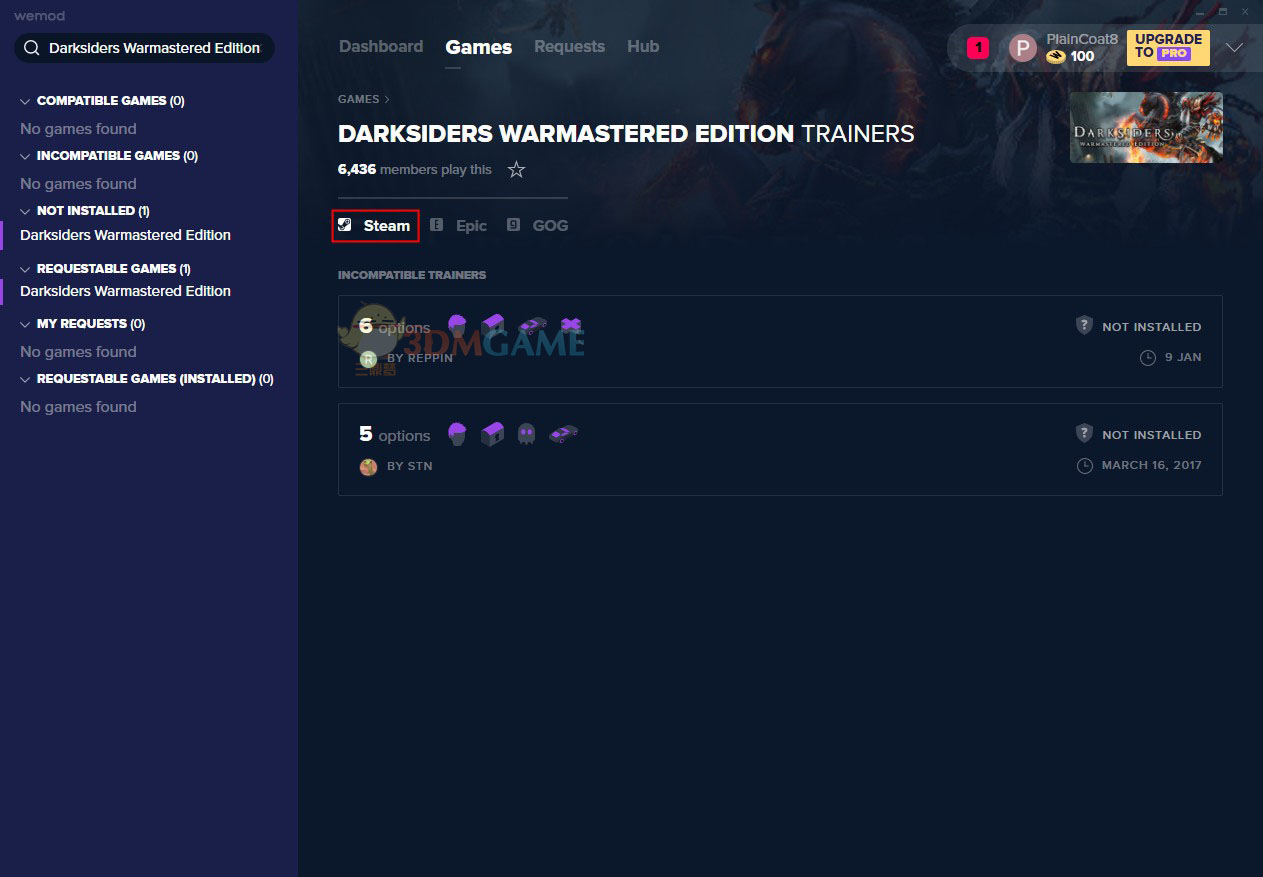Click player hair icon in REPPIN trainer

pyautogui.click(x=457, y=326)
